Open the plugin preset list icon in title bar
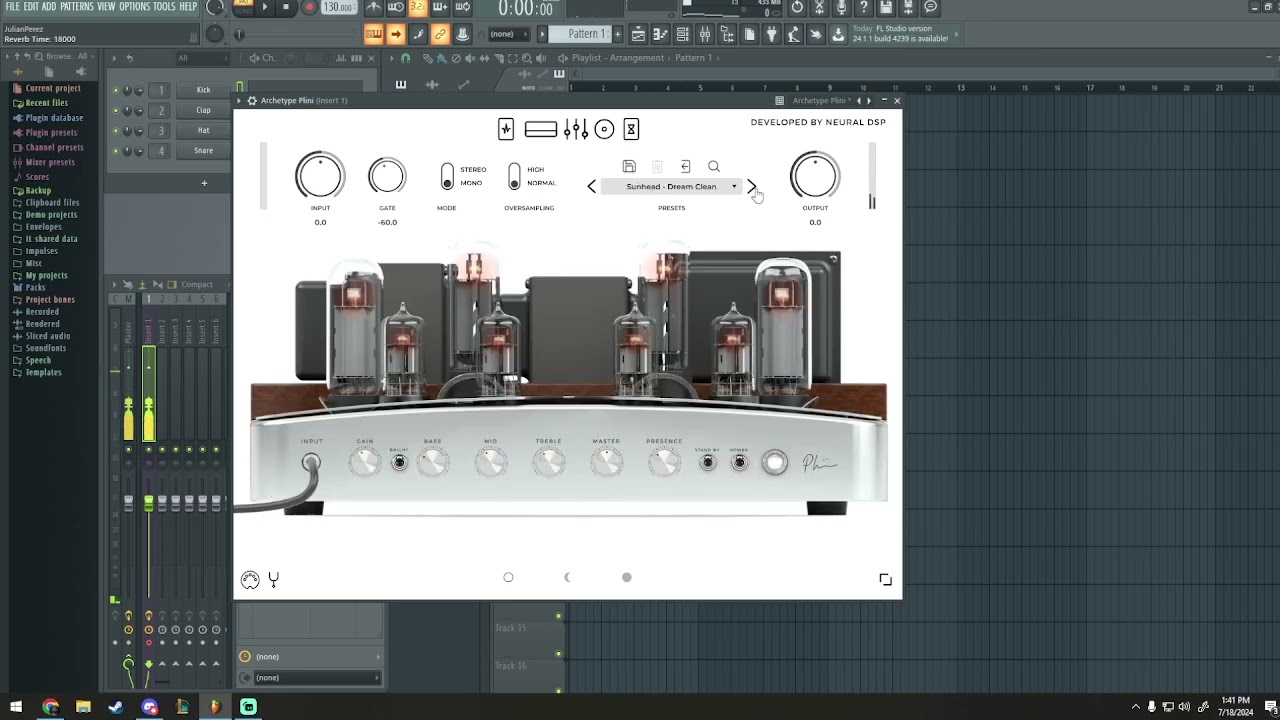The height and width of the screenshot is (720, 1280). [x=779, y=101]
